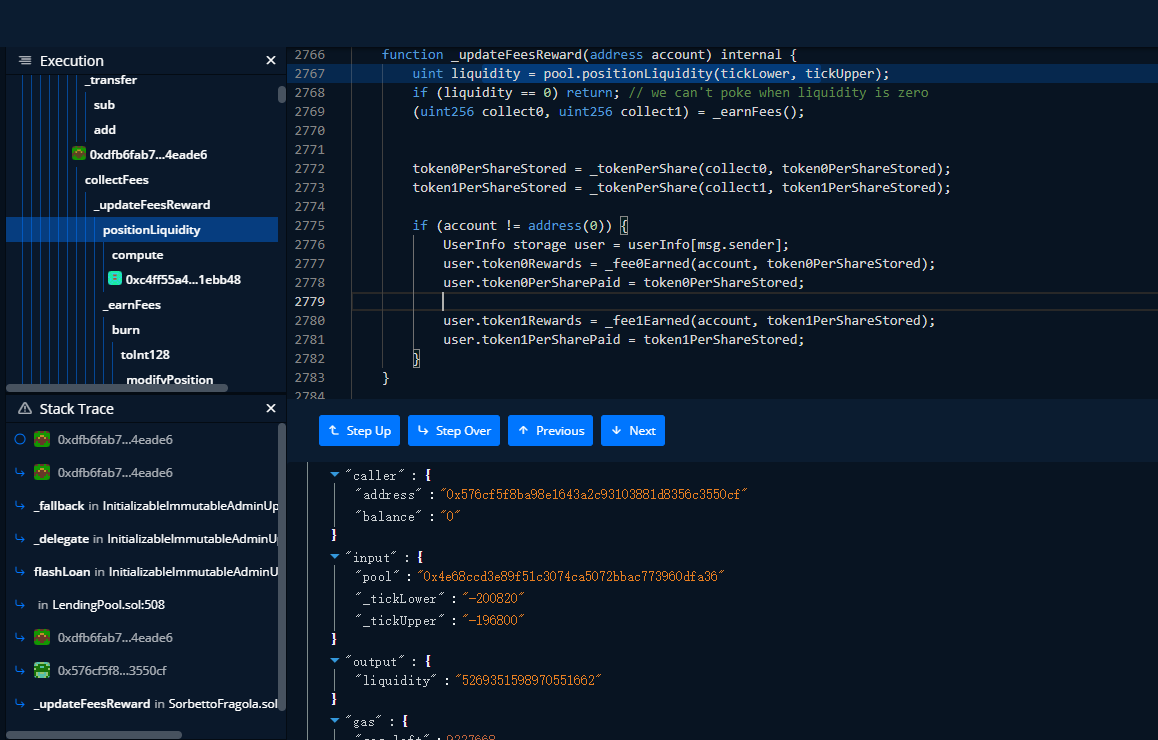This screenshot has width=1158, height=740.
Task: Select collectFees in Execution tree
Action: [x=117, y=180]
